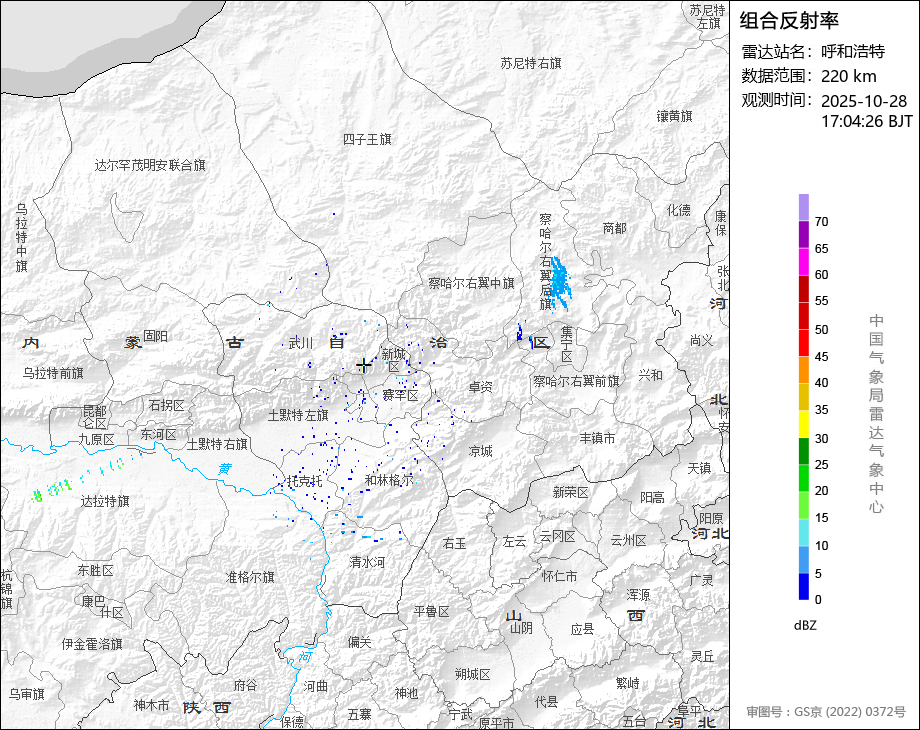Click the dBZ unit label under legend

[x=805, y=625]
